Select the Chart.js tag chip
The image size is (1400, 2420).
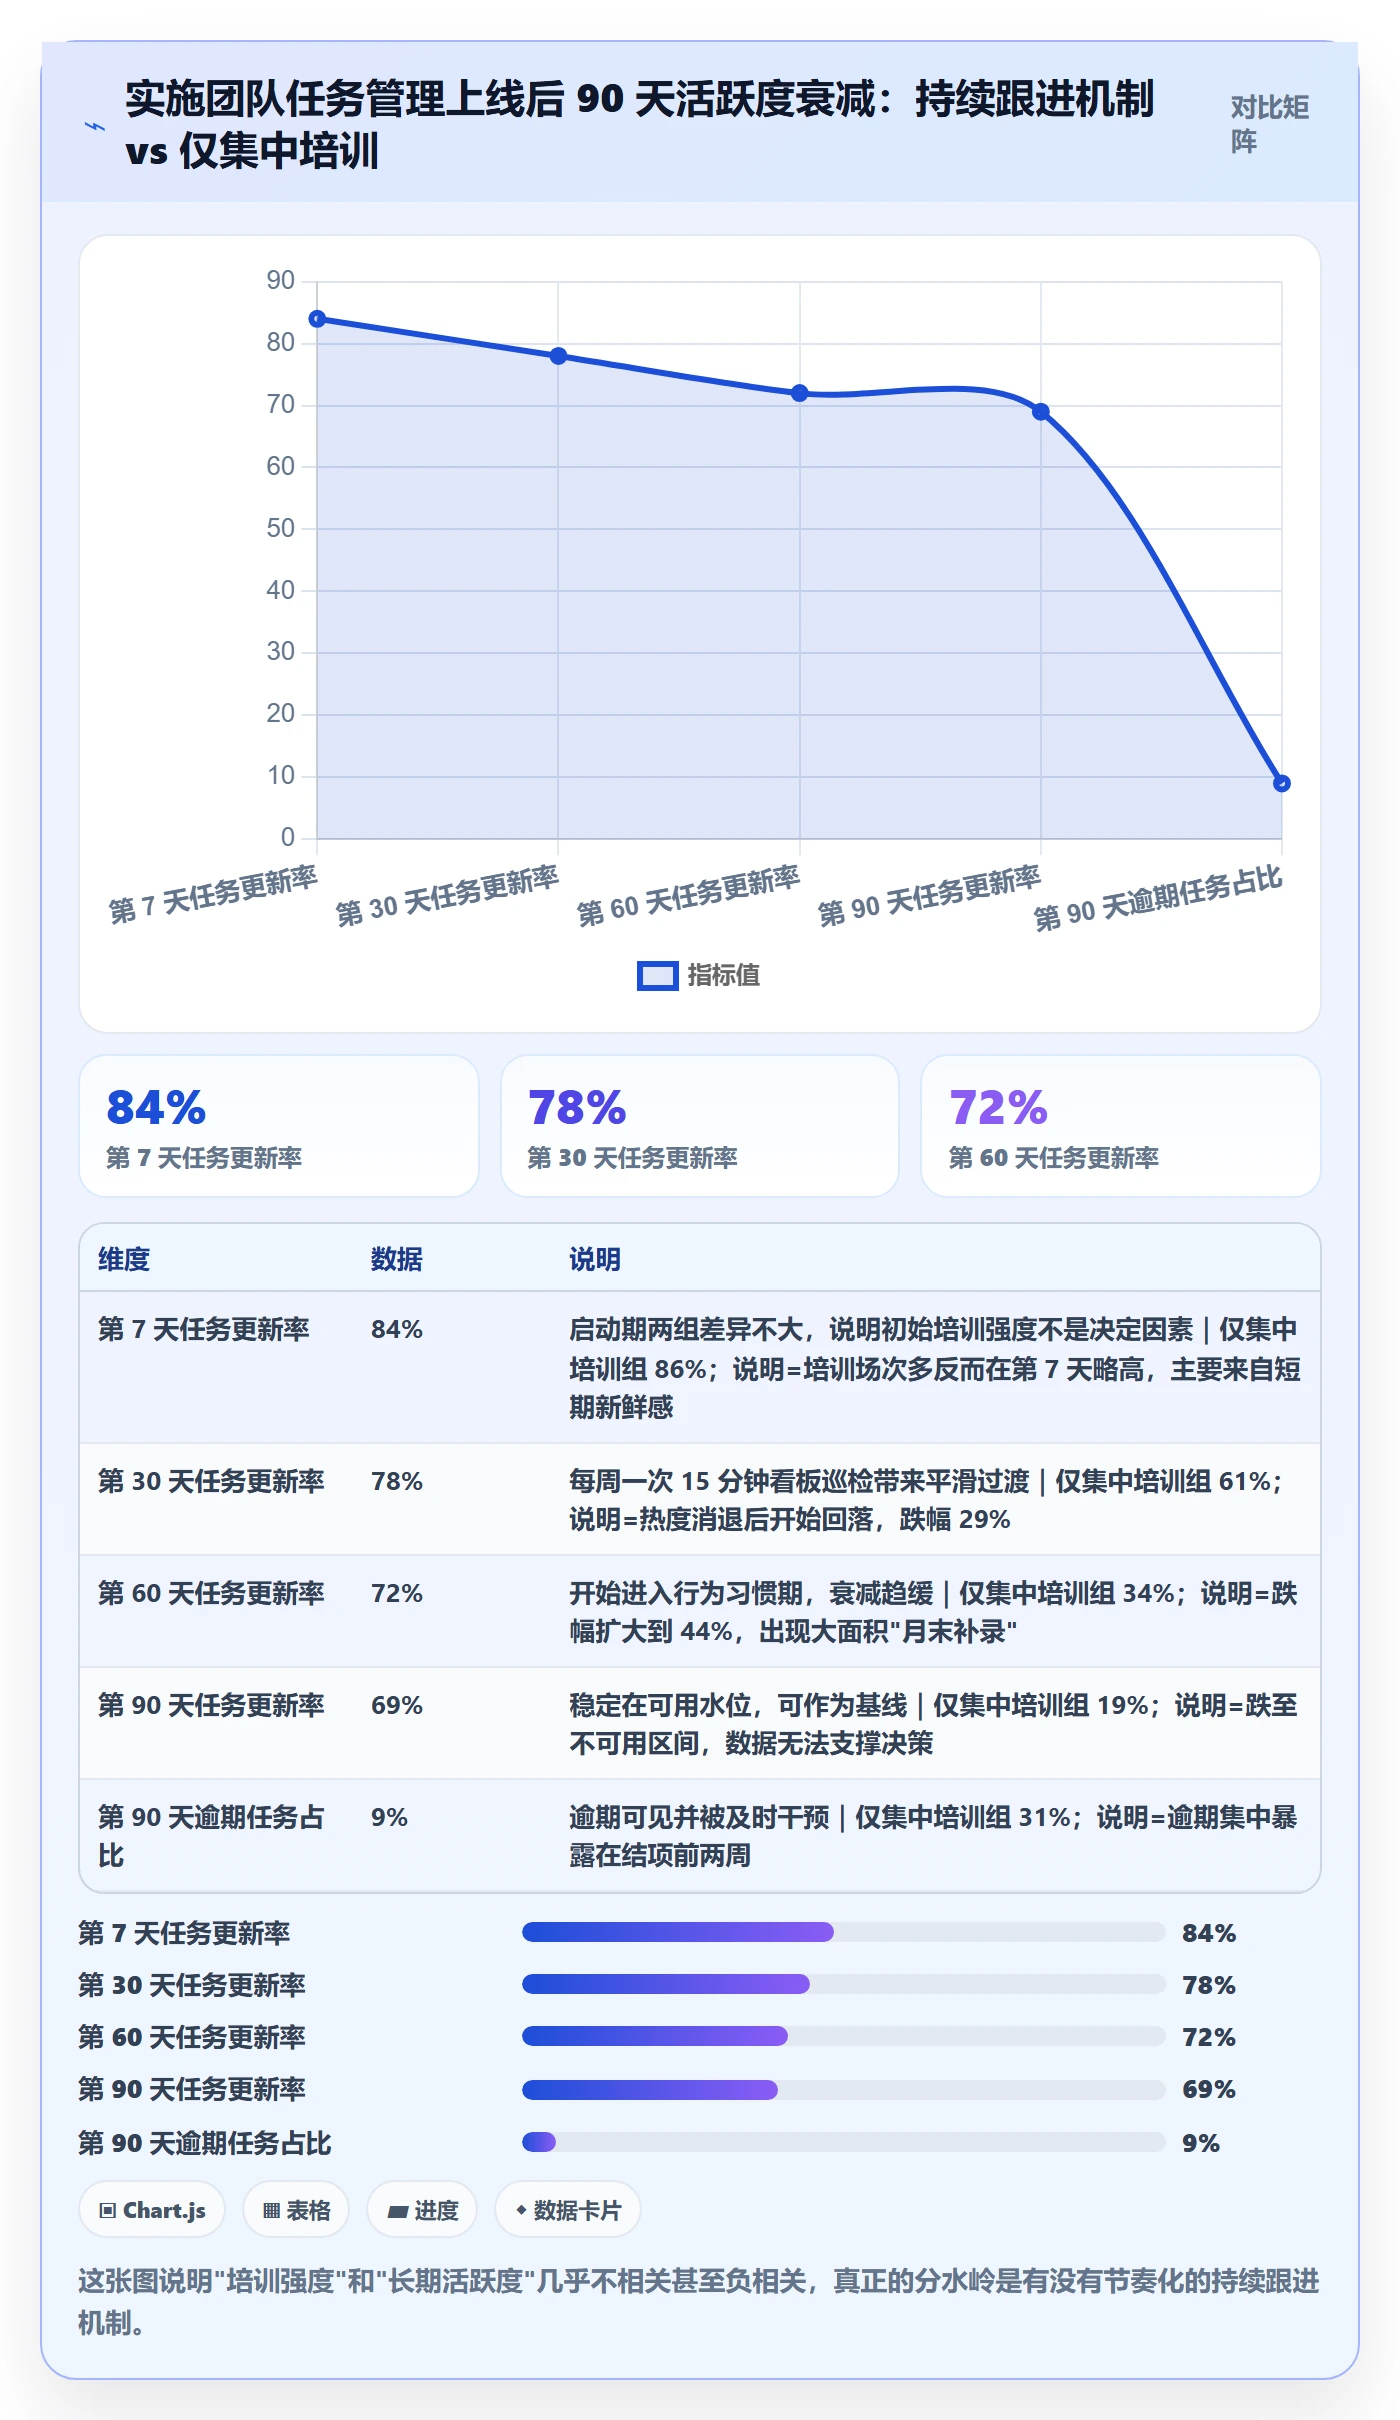[x=152, y=2210]
